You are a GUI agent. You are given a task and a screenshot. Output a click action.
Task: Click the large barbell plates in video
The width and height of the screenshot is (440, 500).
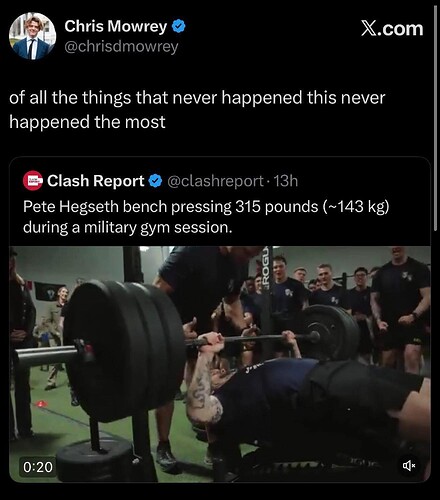[x=125, y=350]
